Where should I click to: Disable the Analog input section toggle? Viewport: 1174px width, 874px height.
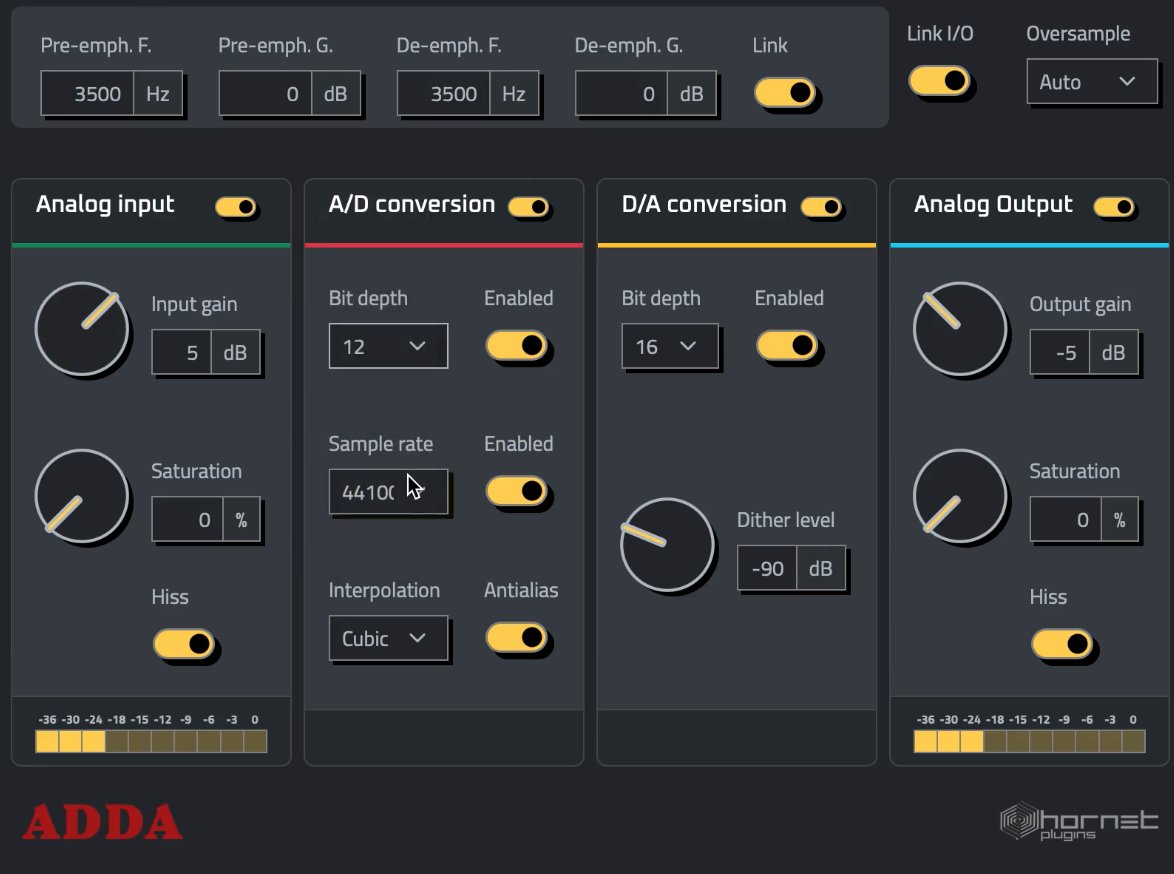[236, 207]
